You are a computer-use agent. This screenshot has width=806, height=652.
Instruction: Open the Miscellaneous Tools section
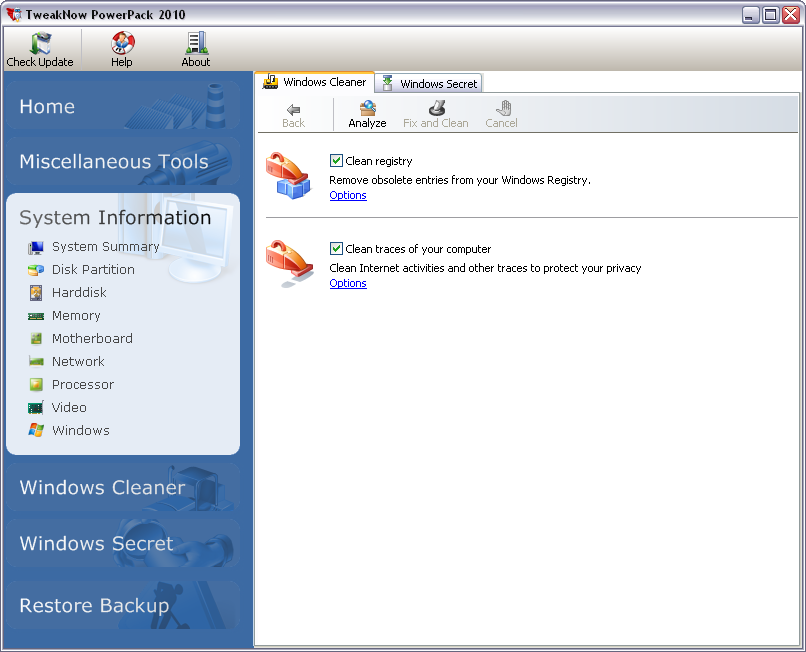(123, 161)
